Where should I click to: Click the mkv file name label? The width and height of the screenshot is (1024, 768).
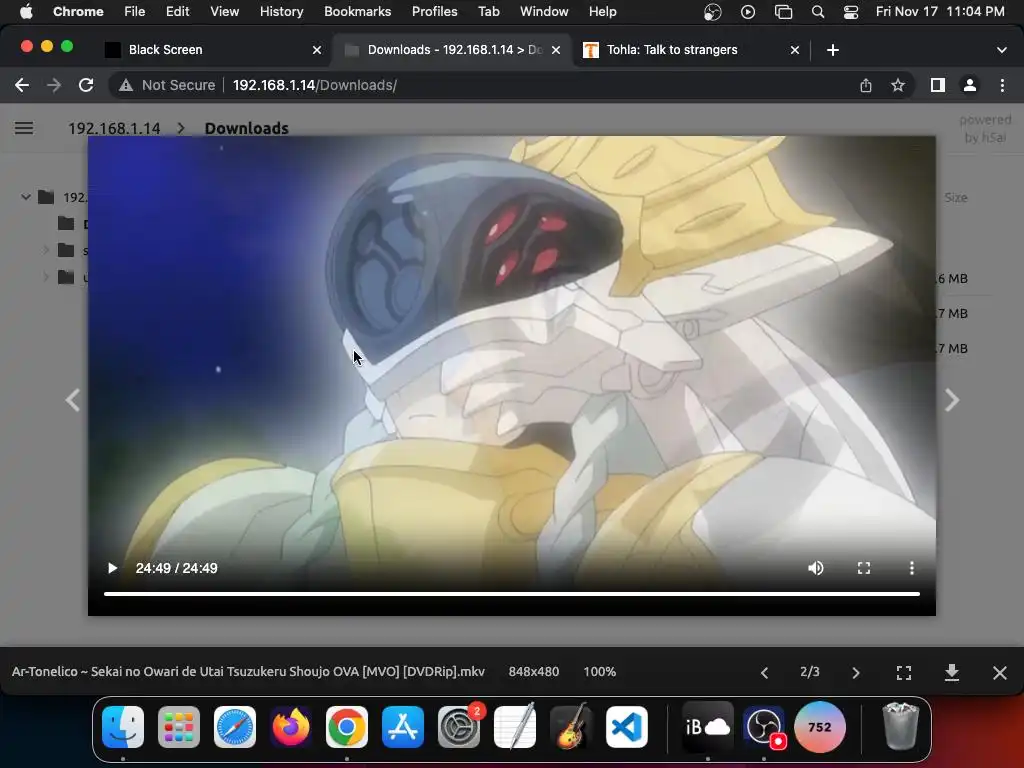tap(248, 671)
